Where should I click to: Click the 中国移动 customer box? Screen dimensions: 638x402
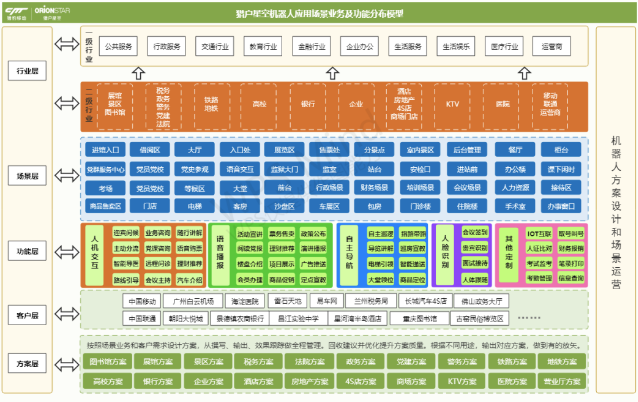pos(142,301)
